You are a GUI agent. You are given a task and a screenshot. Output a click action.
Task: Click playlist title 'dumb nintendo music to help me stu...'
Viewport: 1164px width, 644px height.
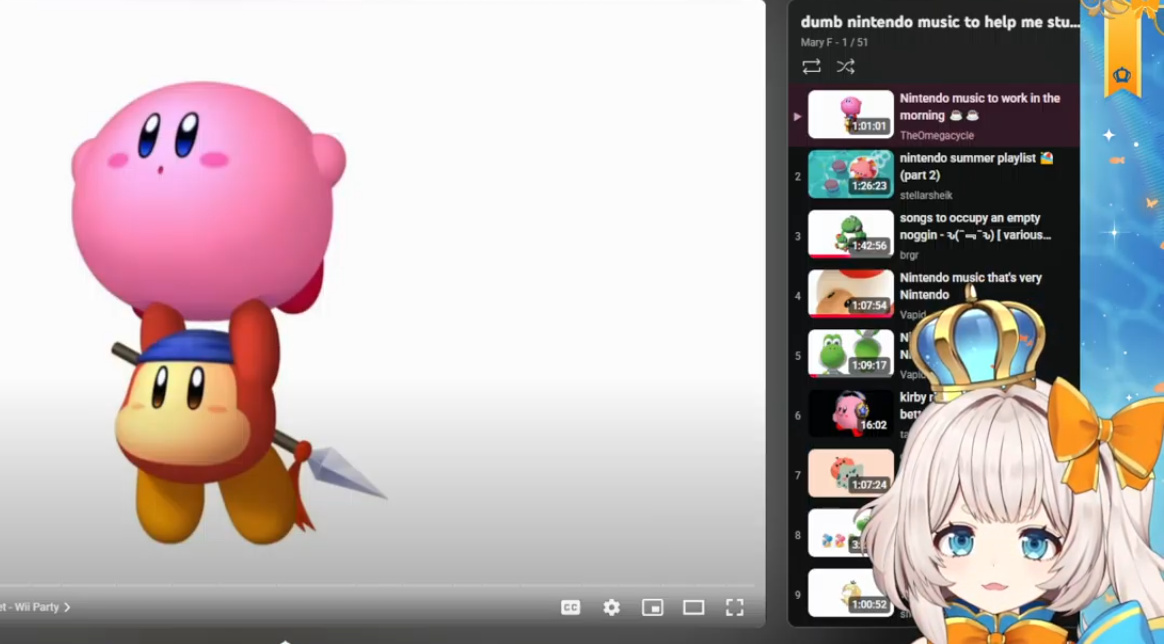click(x=940, y=22)
